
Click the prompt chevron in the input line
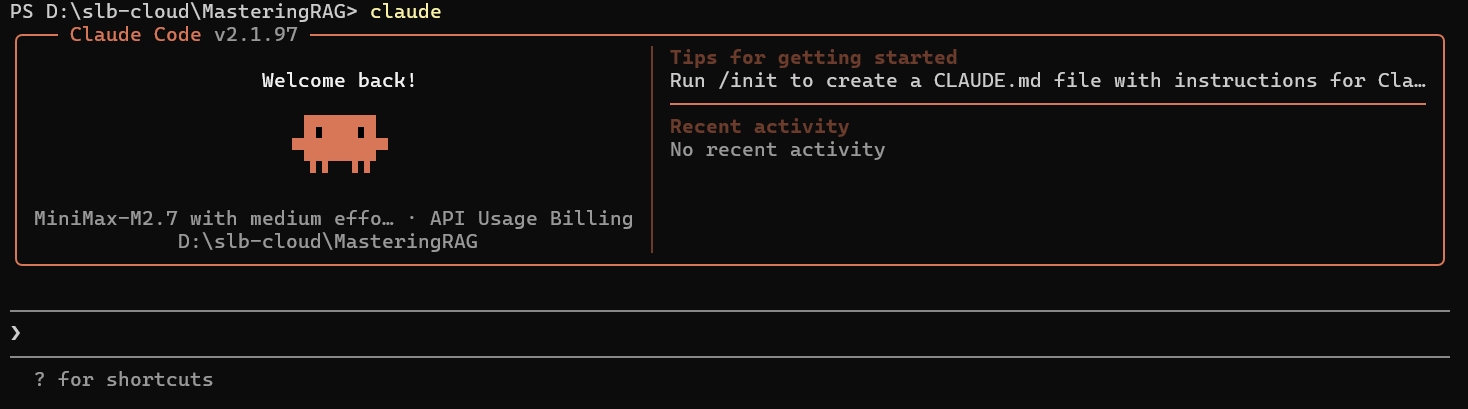[15, 333]
